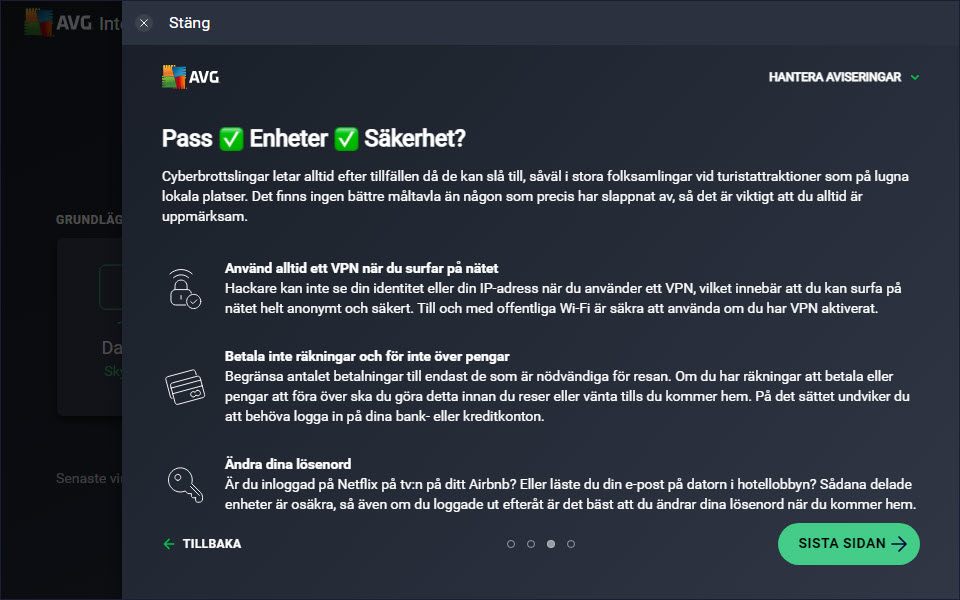Click the Ändra dina lösenord heading
This screenshot has height=600, width=960.
[x=288, y=464]
